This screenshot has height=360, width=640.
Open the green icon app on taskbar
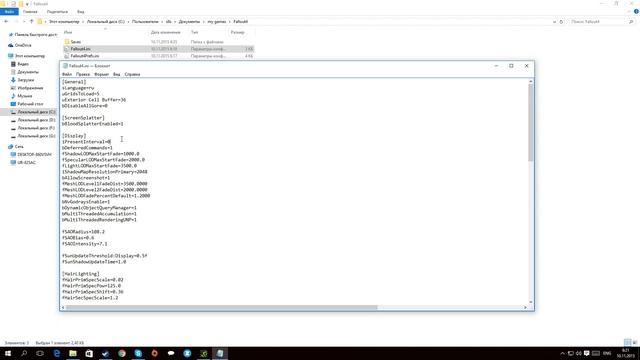[203, 353]
